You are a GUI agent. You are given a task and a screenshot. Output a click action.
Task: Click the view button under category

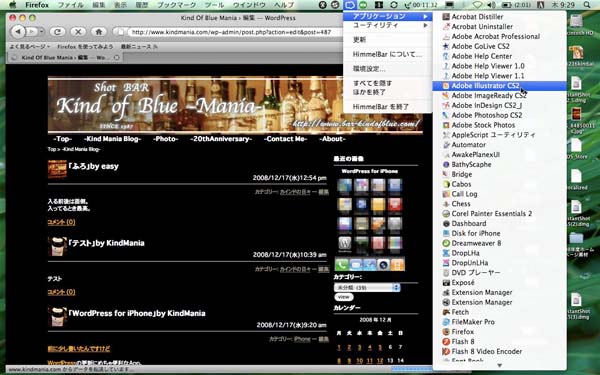344,297
